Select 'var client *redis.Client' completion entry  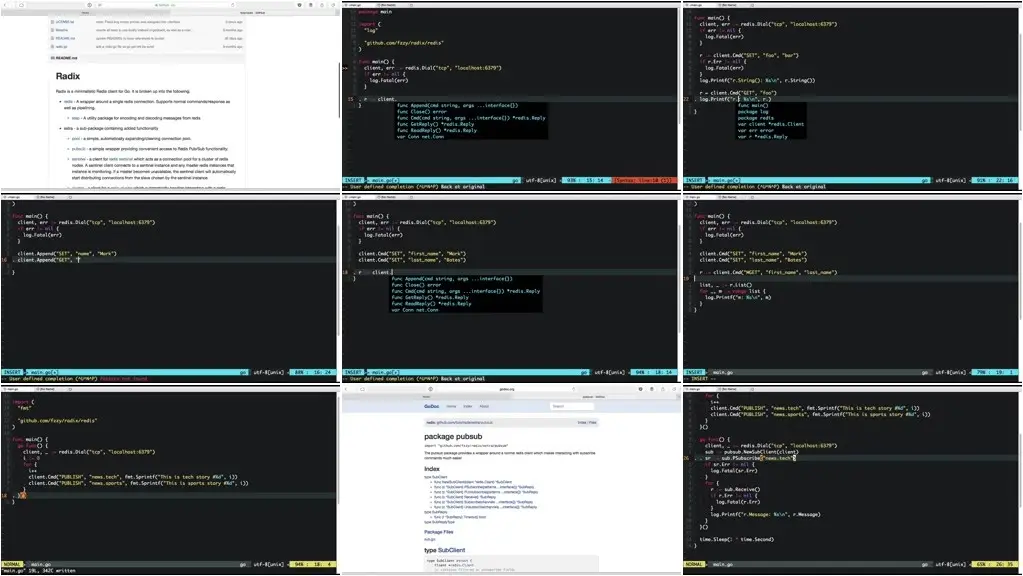[x=771, y=124]
